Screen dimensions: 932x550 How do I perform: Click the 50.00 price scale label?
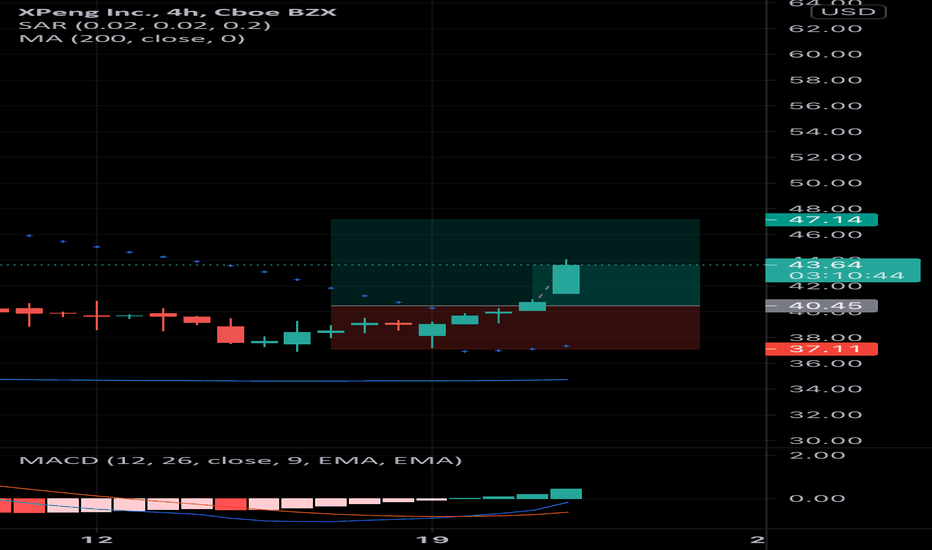pos(826,183)
